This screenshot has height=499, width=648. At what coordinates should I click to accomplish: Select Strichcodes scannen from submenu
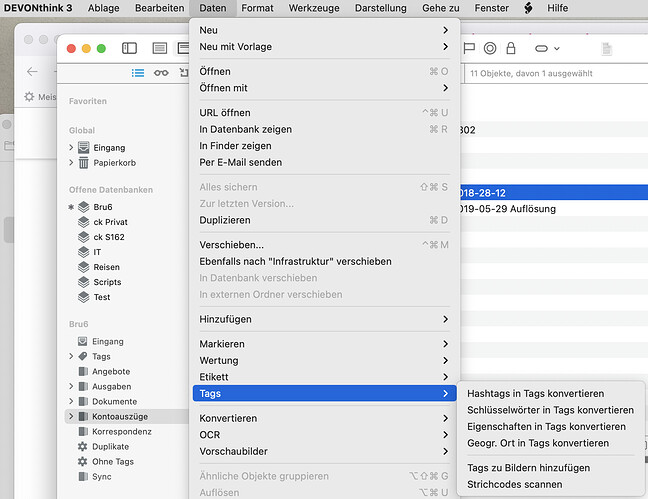514,484
